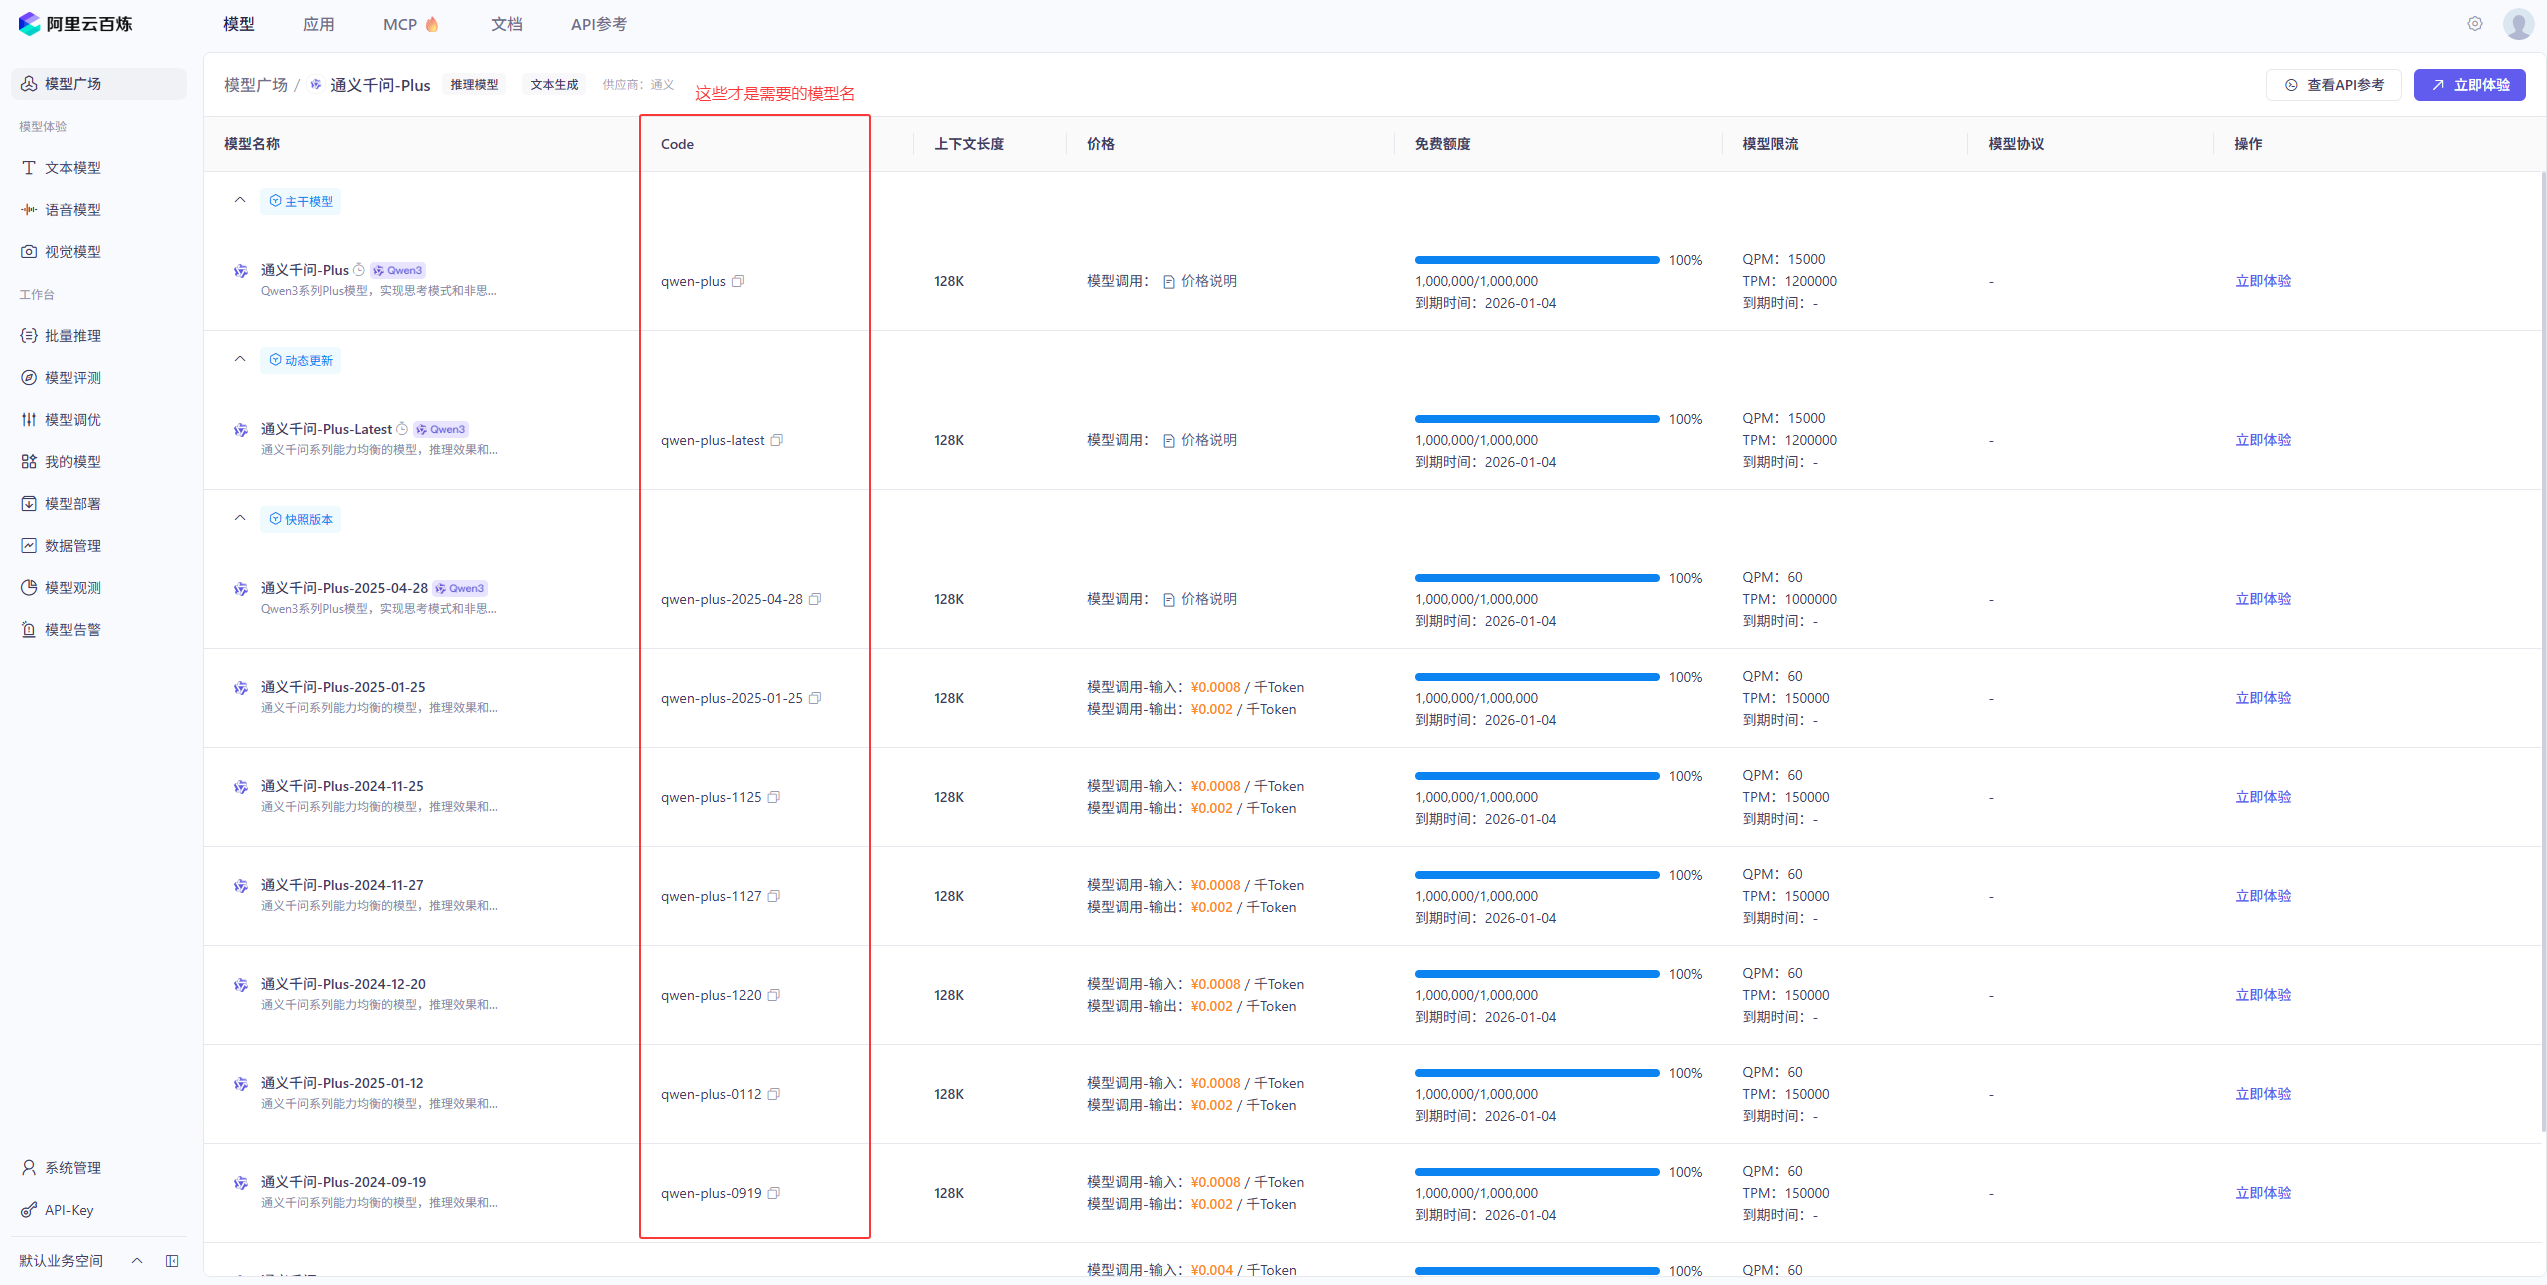This screenshot has height=1285, width=2547.
Task: Click the 通义千问-Plus-2024-11-27 model name
Action: pyautogui.click(x=342, y=885)
